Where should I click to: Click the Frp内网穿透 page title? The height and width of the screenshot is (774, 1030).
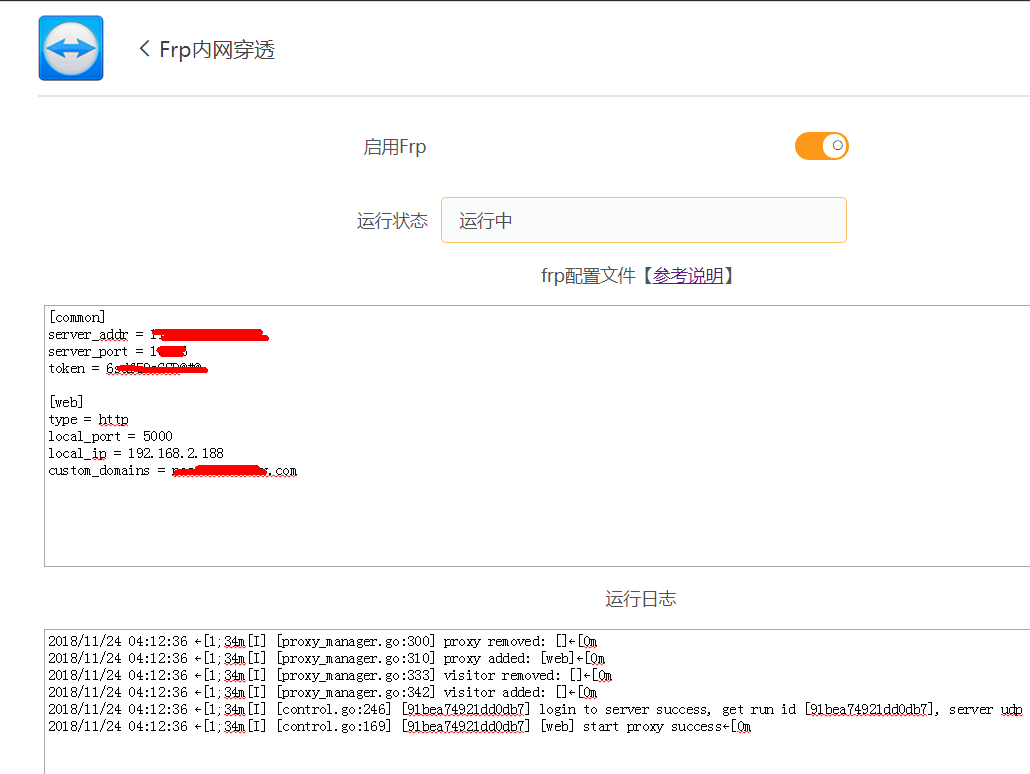click(217, 49)
